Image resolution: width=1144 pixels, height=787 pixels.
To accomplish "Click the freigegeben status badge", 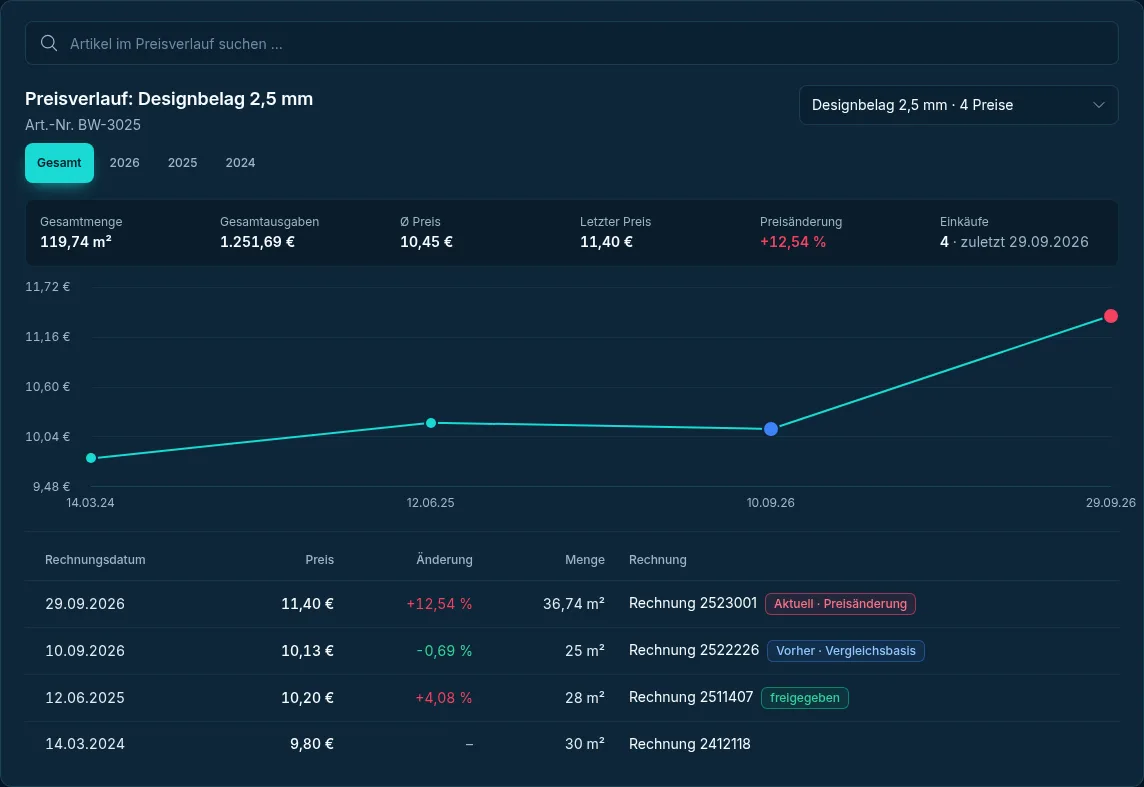I will [x=804, y=698].
